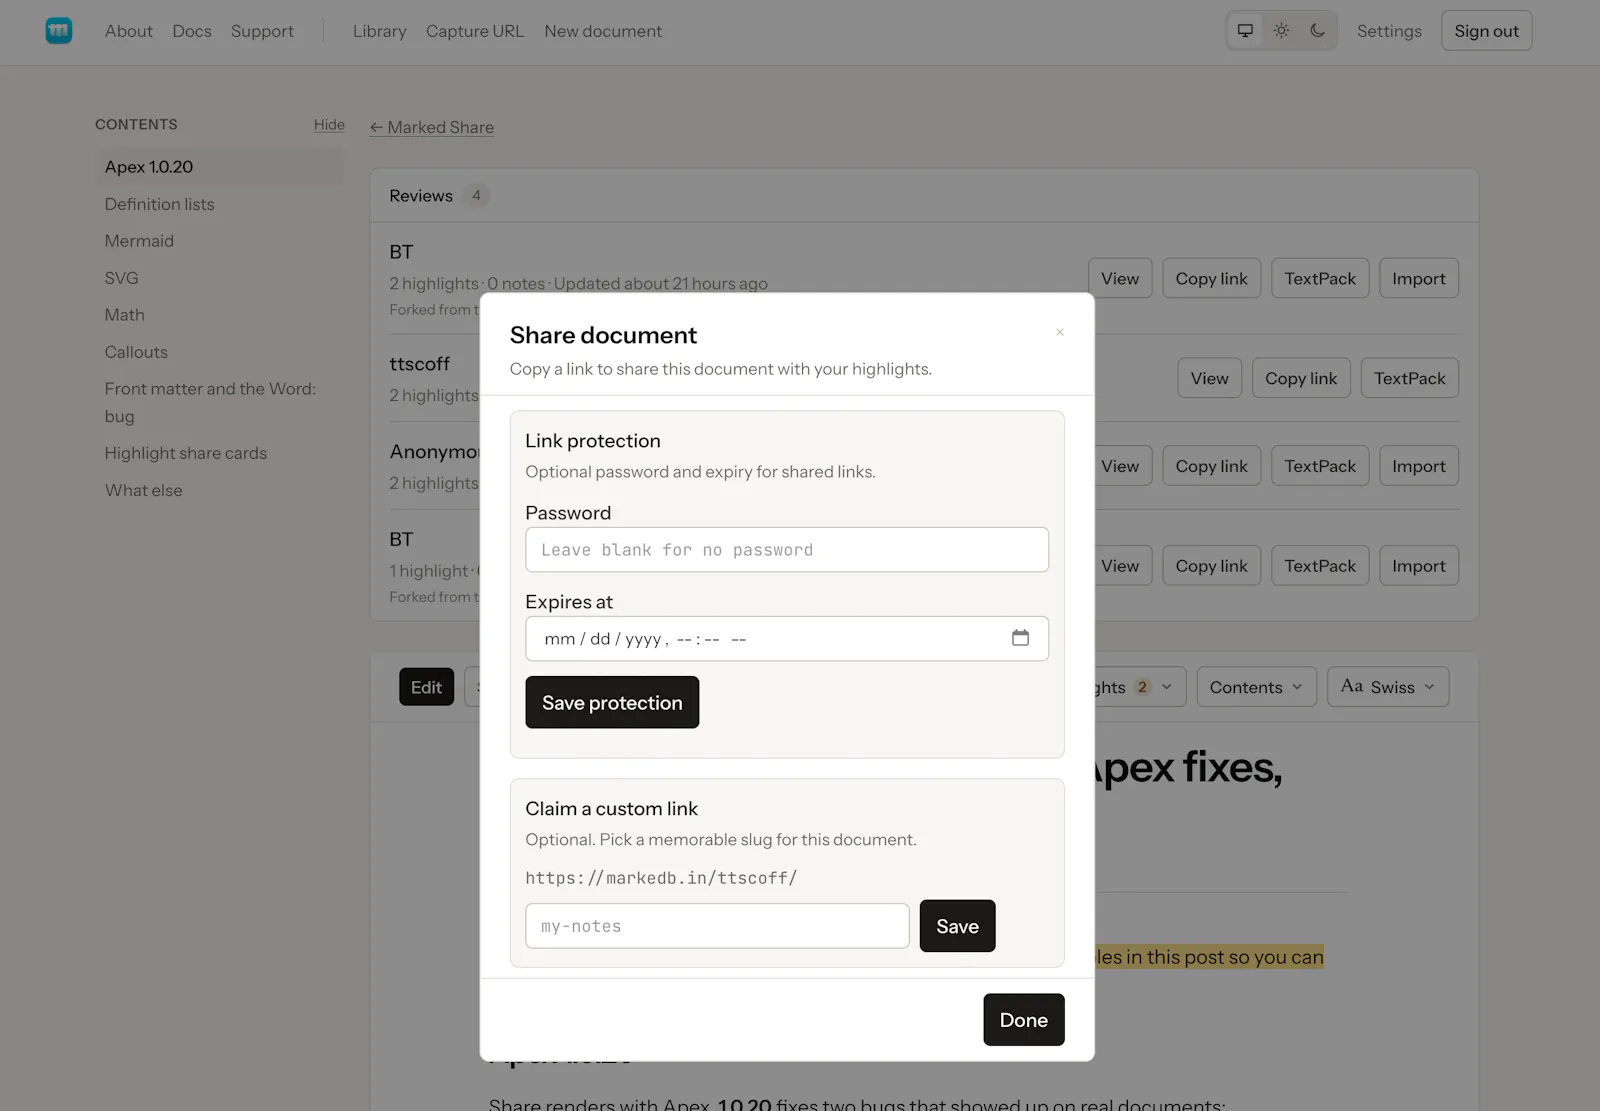The image size is (1600, 1111).
Task: Close the Share document dialog
Action: point(1060,332)
